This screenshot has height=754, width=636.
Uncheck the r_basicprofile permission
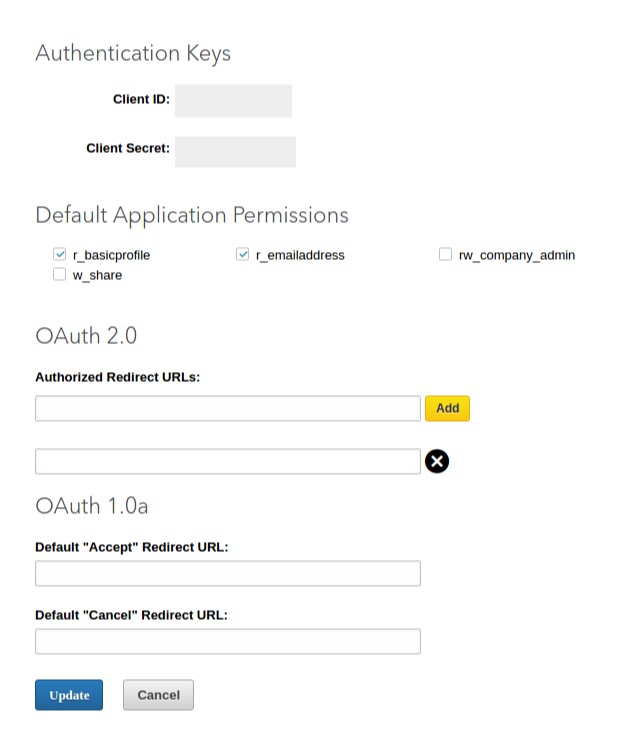coord(59,255)
